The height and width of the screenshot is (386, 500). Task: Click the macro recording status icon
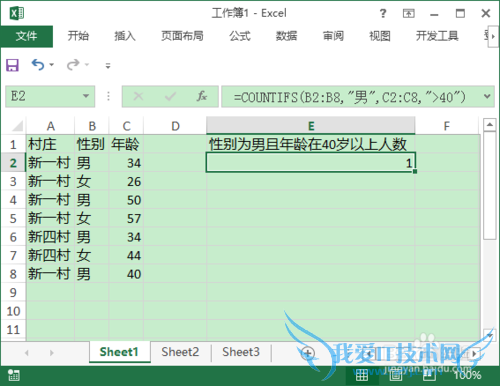coord(14,375)
